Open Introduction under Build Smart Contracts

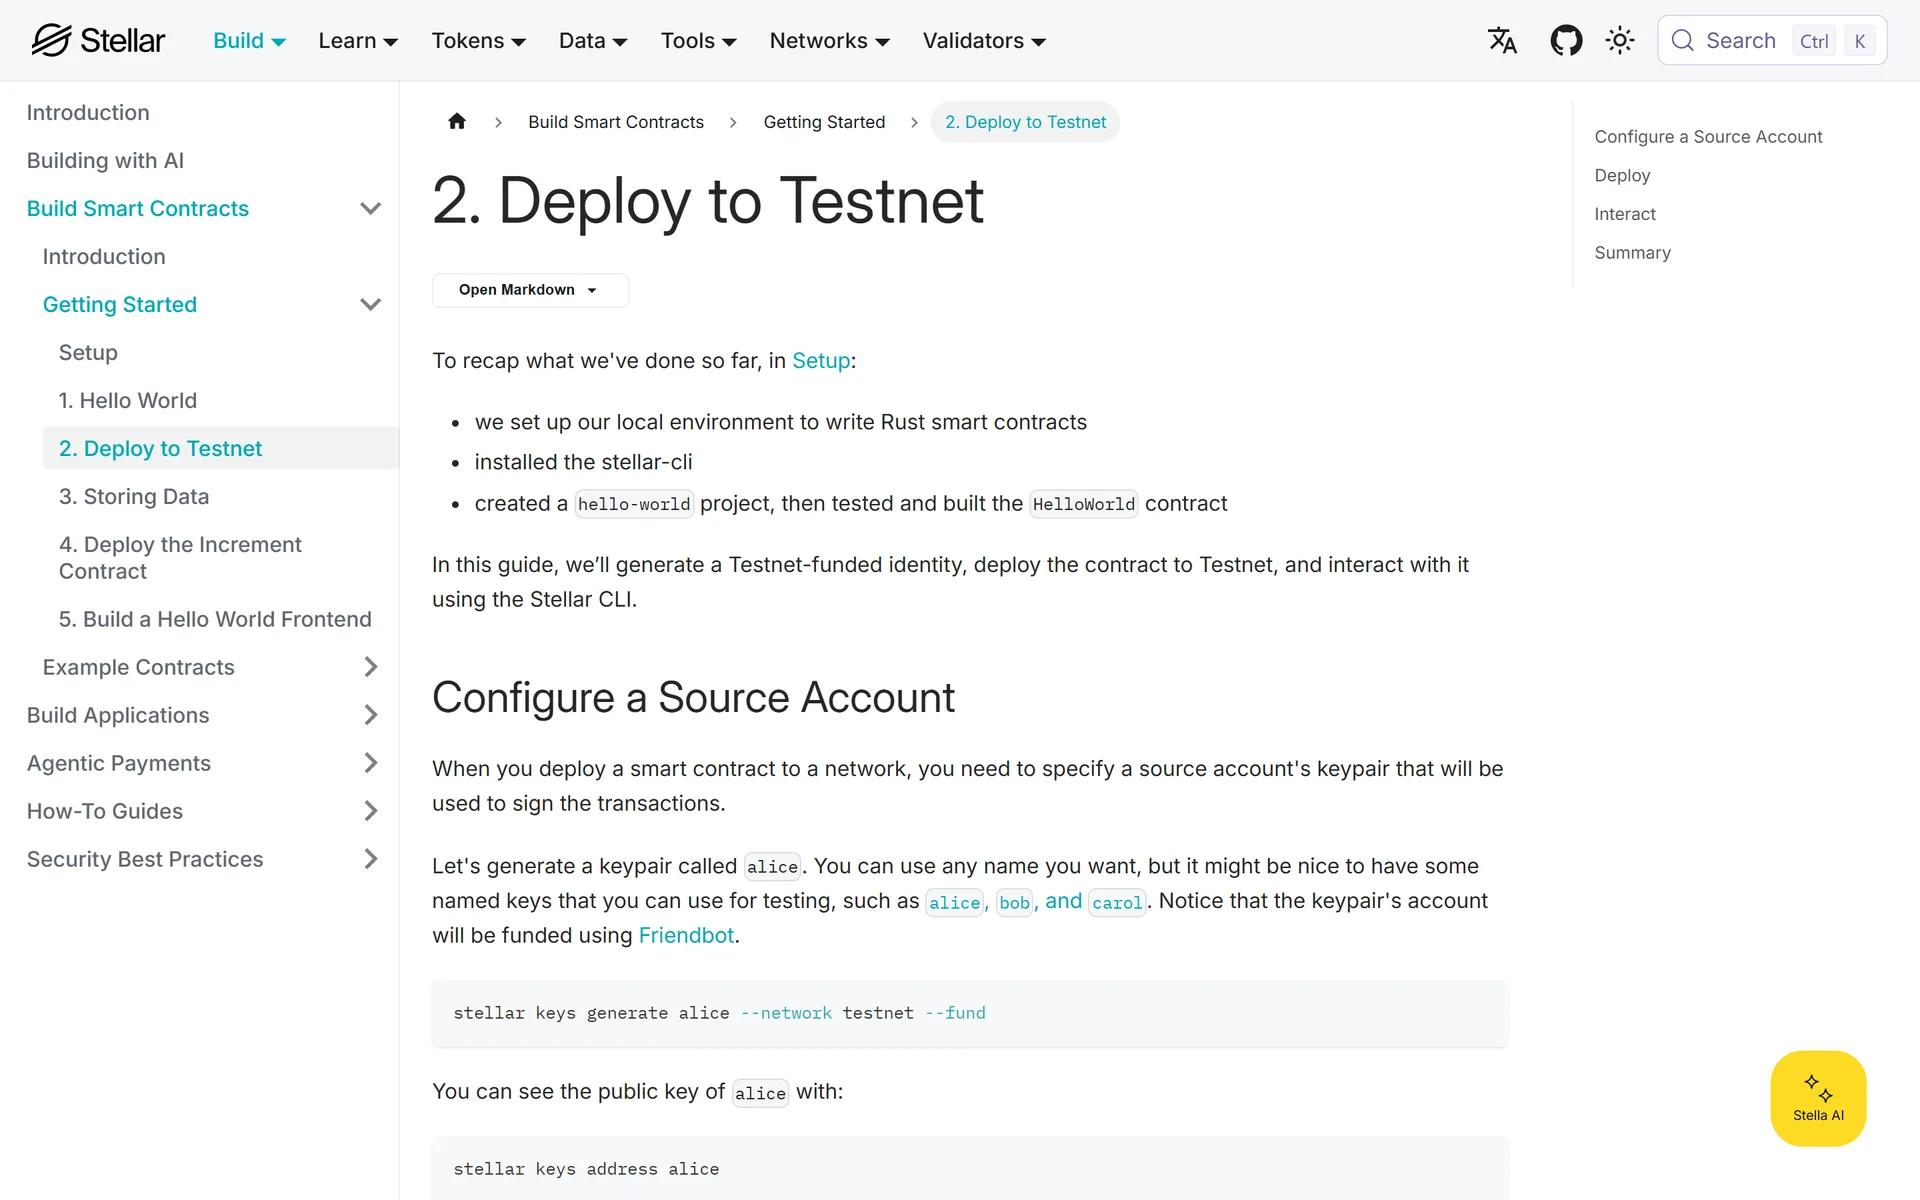(x=104, y=256)
